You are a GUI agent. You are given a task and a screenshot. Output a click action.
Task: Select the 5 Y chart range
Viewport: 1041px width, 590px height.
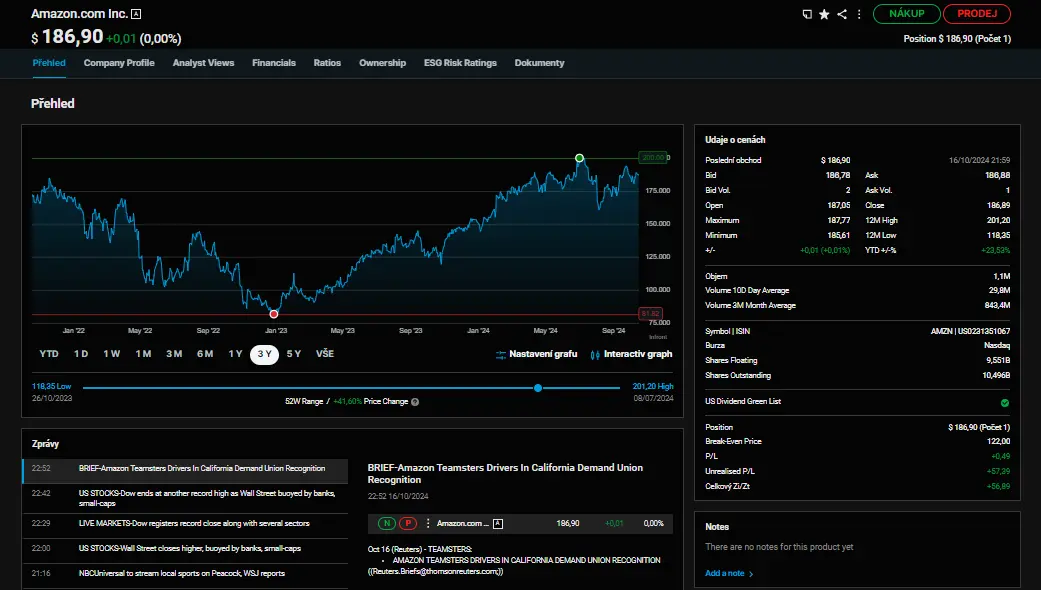[x=293, y=354]
